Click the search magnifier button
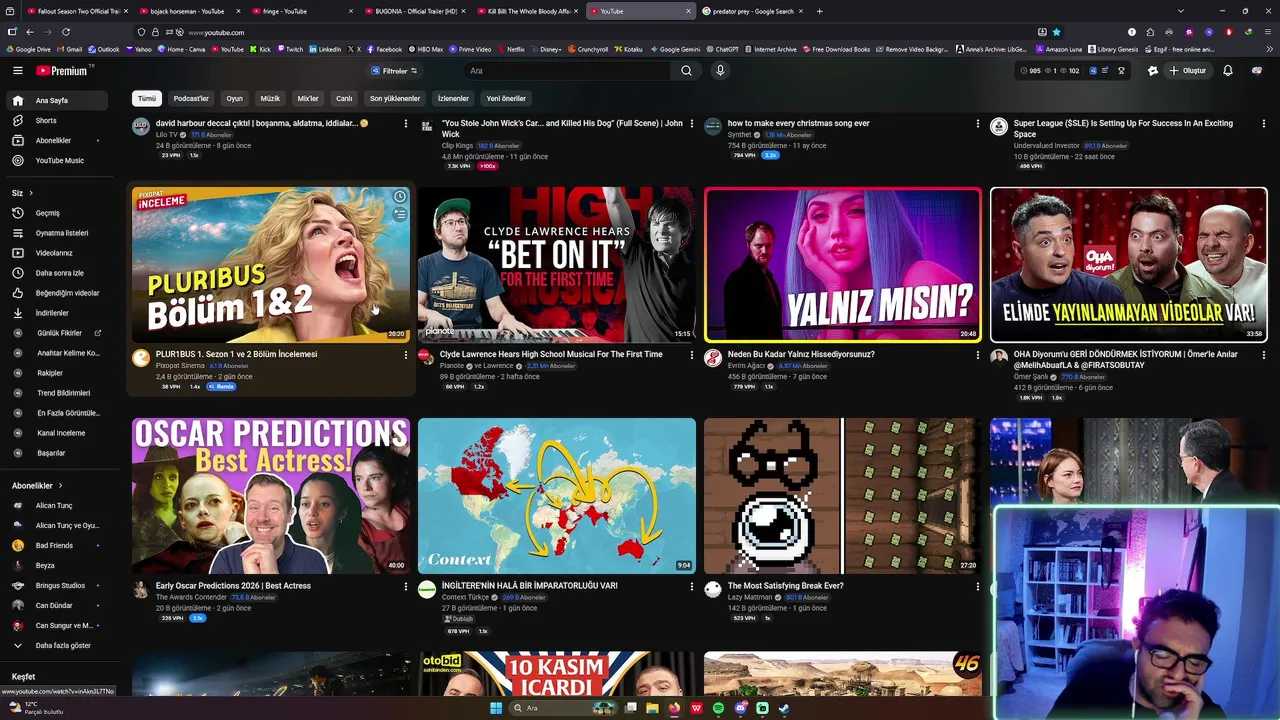This screenshot has height=720, width=1280. [686, 71]
